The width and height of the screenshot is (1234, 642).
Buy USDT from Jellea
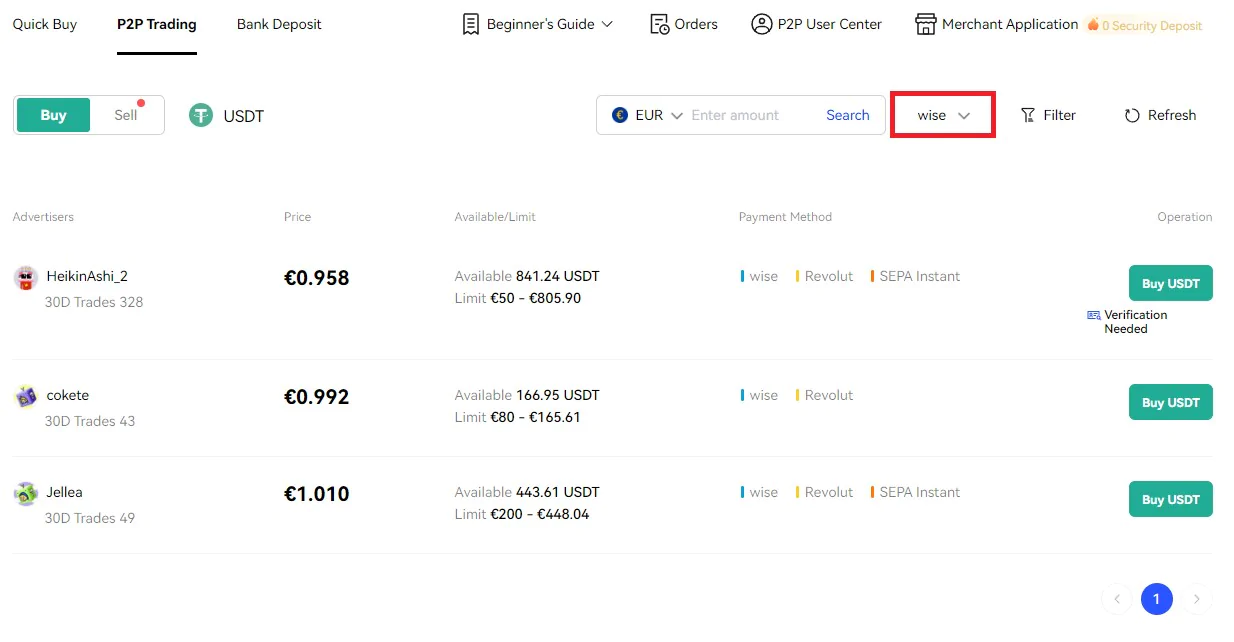1171,499
